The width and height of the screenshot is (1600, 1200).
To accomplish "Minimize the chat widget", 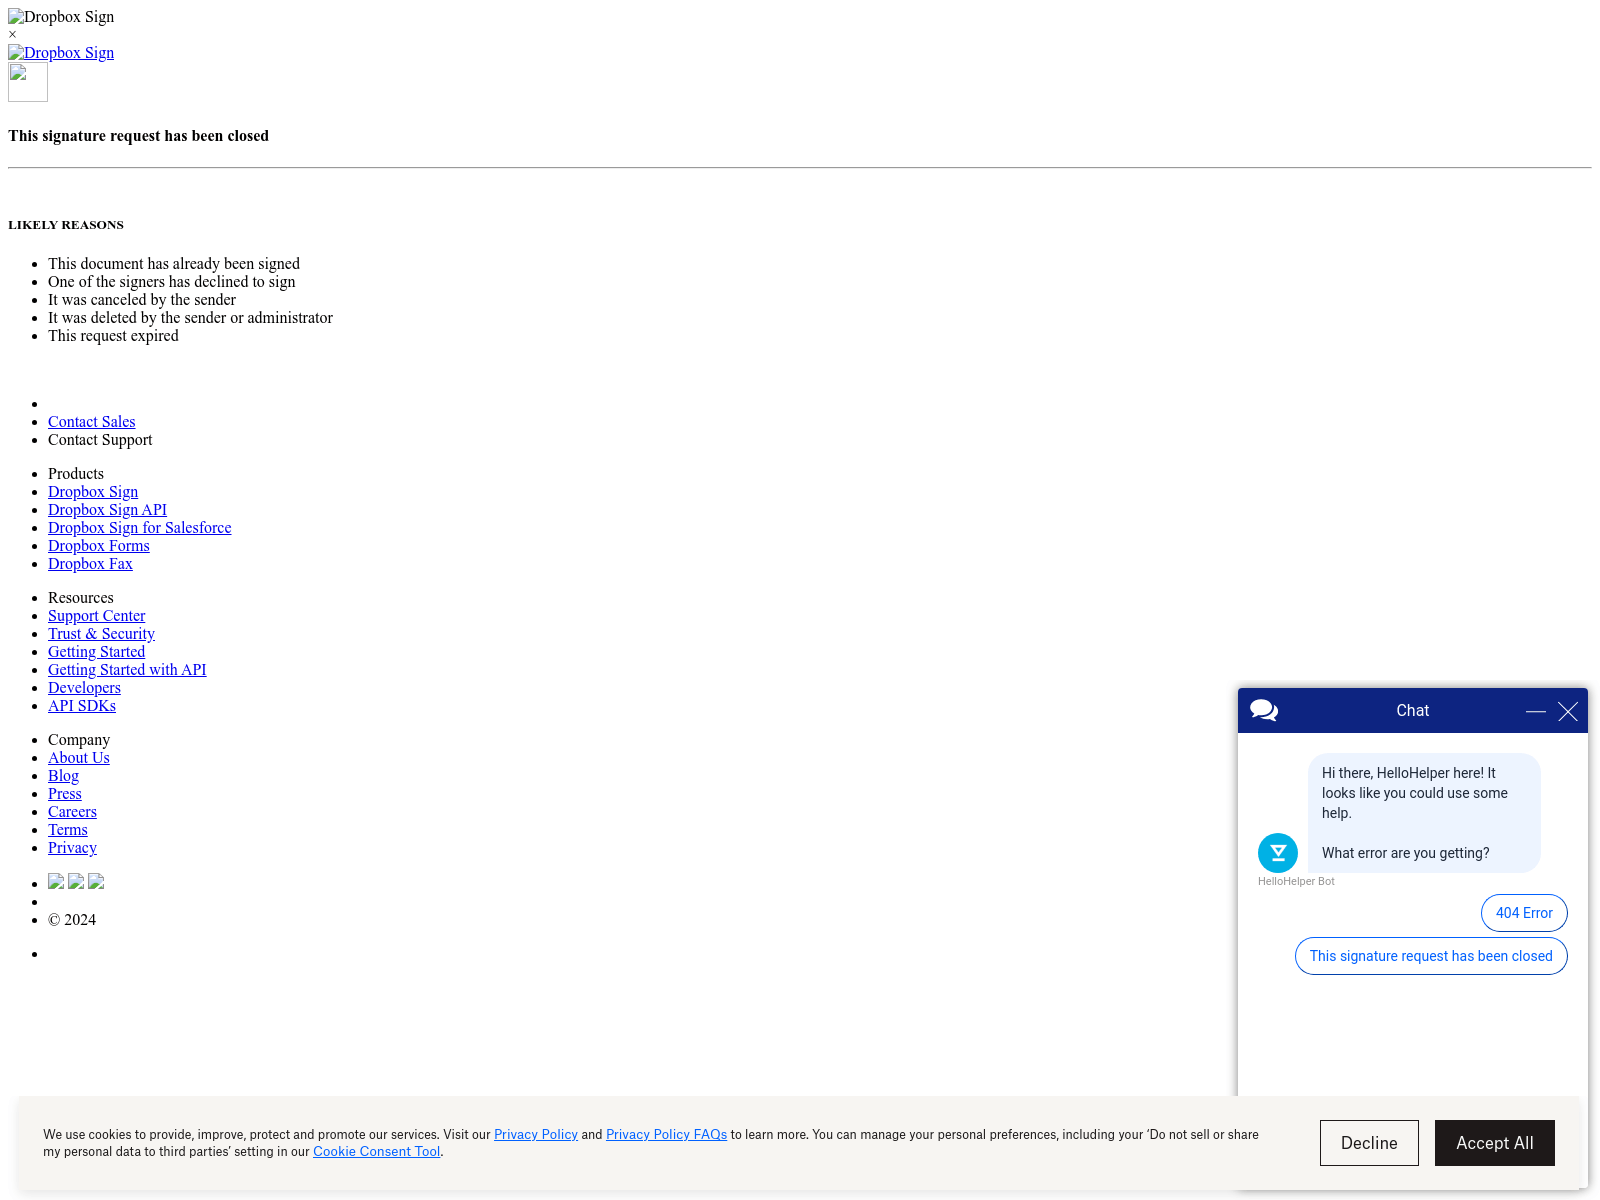I will pyautogui.click(x=1536, y=711).
